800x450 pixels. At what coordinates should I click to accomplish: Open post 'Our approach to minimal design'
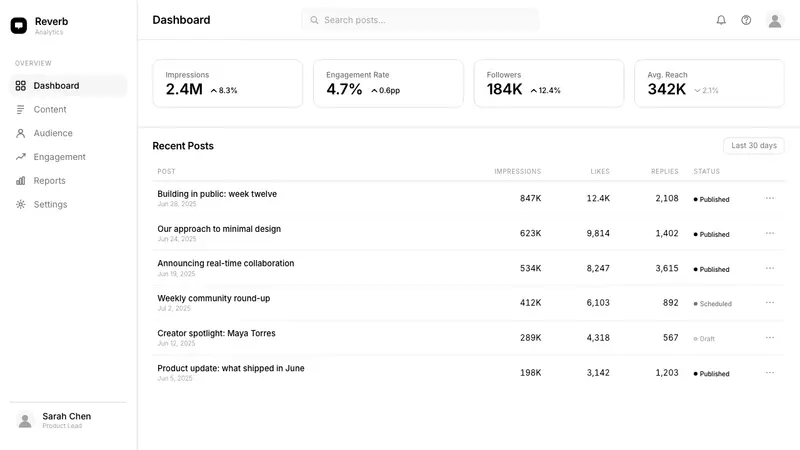pyautogui.click(x=219, y=229)
